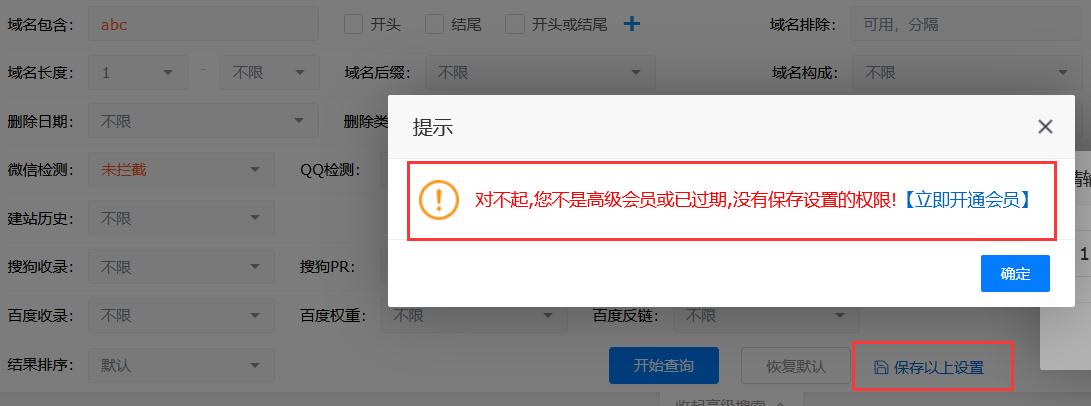Open the 域名长度 minimum dropdown showing 1
Screen dimensions: 1091x406
138,72
